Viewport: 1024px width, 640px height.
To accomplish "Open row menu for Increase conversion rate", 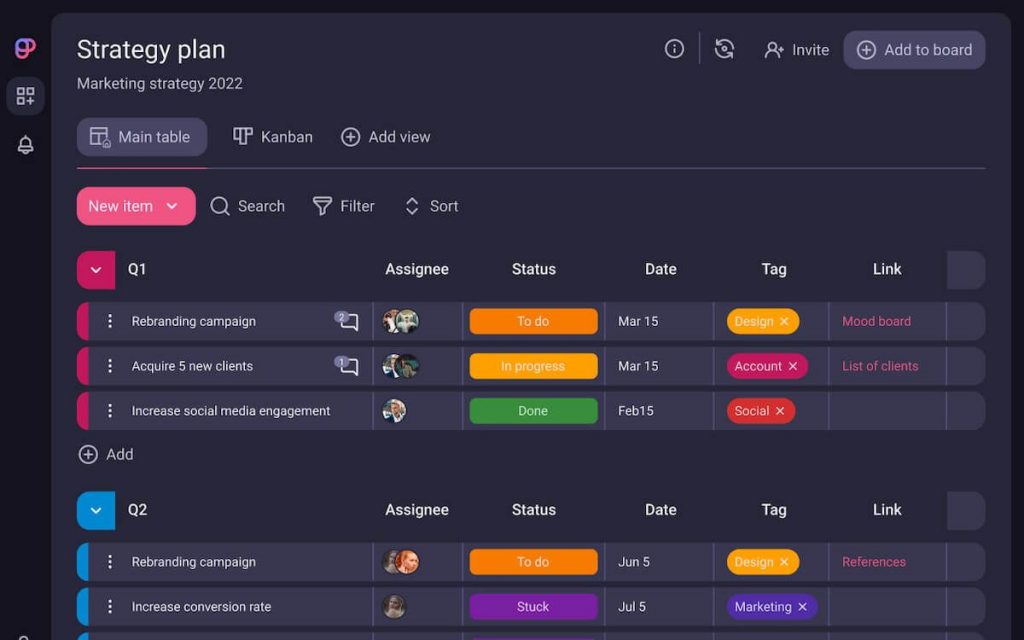I will [110, 607].
